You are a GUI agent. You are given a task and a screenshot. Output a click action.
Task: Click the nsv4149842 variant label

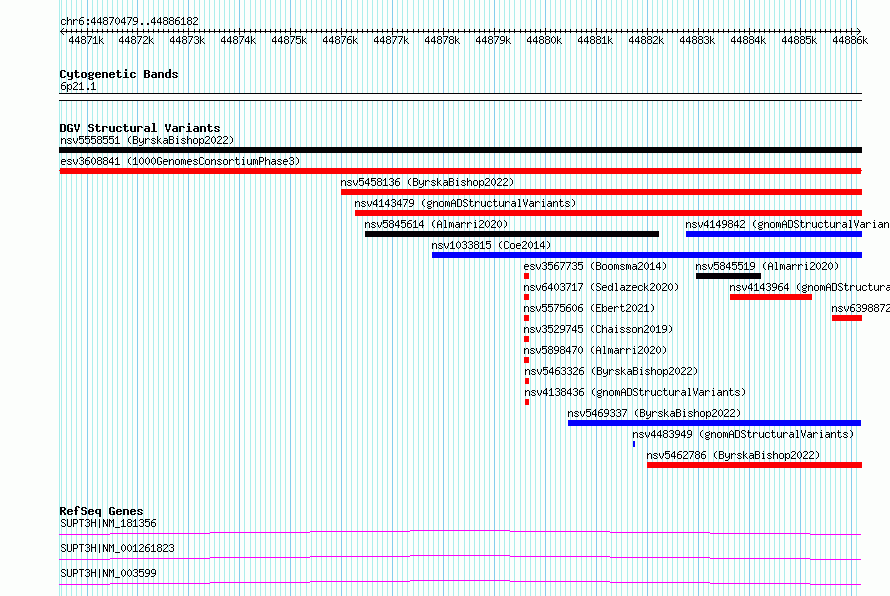click(787, 224)
